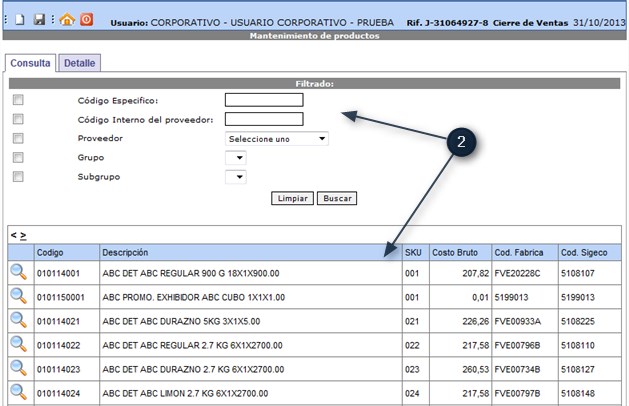The width and height of the screenshot is (629, 406).
Task: Click cost value 260,53
Action: pyautogui.click(x=475, y=369)
